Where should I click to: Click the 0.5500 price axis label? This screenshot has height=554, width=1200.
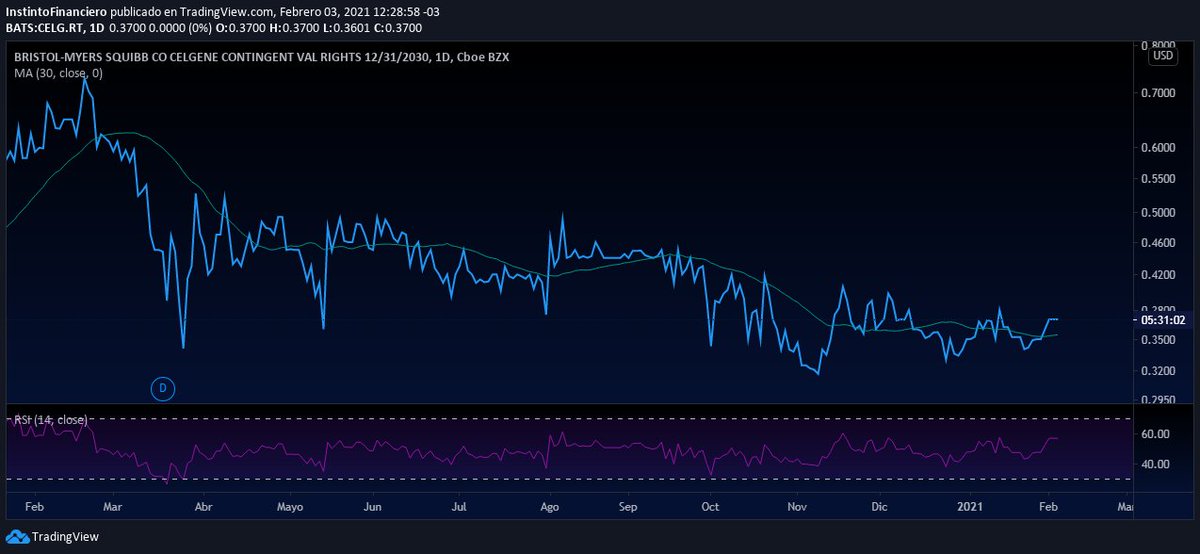point(1159,179)
